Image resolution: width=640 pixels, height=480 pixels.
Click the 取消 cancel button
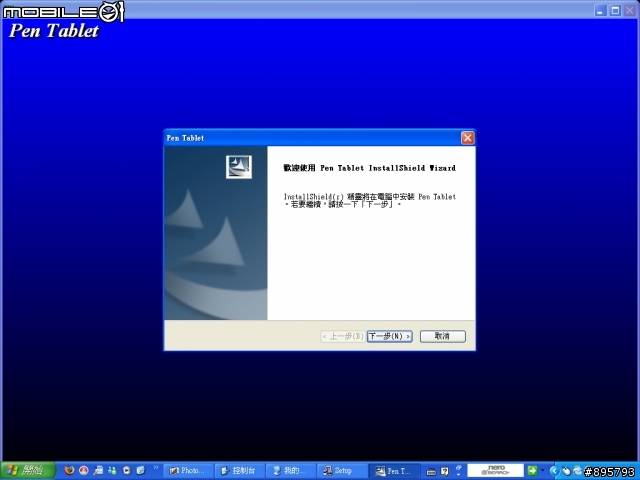tap(442, 336)
